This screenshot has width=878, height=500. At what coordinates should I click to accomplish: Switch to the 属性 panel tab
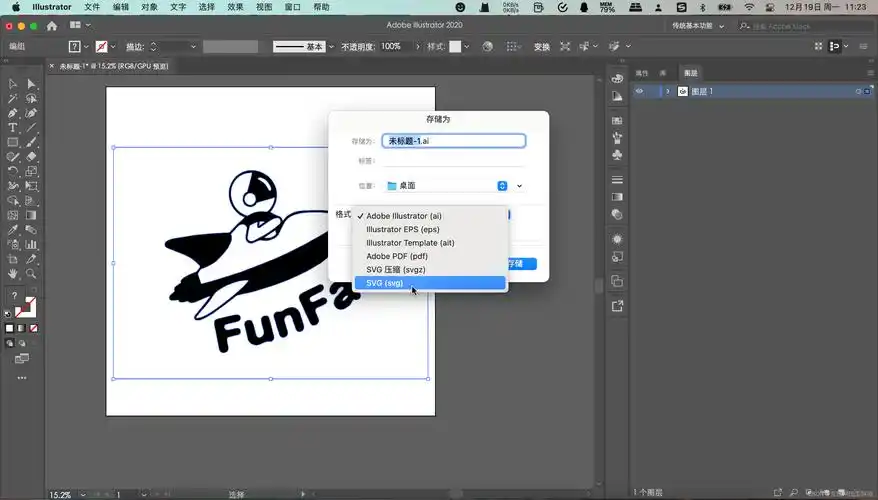(642, 73)
